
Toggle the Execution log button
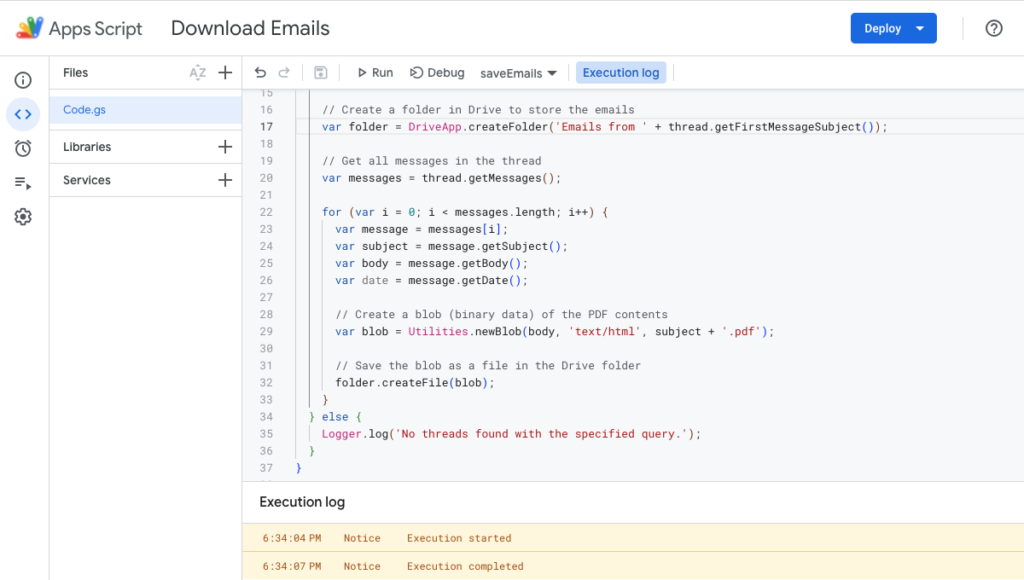(x=621, y=73)
